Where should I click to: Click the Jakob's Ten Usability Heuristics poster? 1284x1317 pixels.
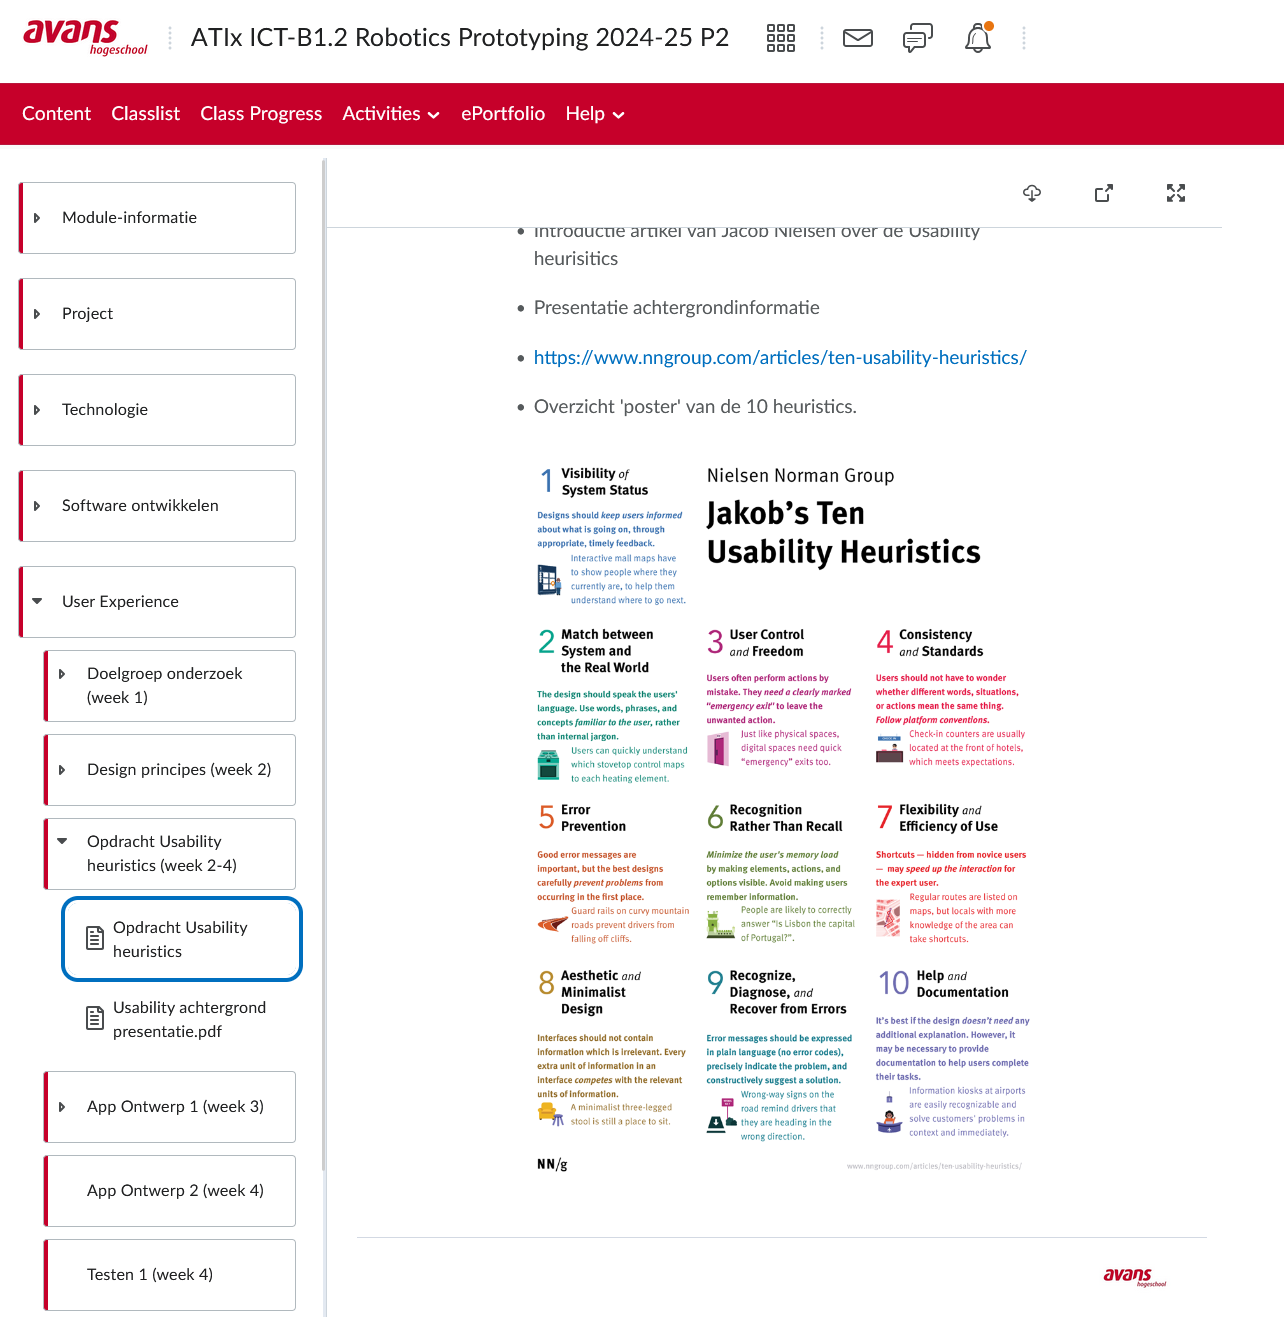click(783, 817)
